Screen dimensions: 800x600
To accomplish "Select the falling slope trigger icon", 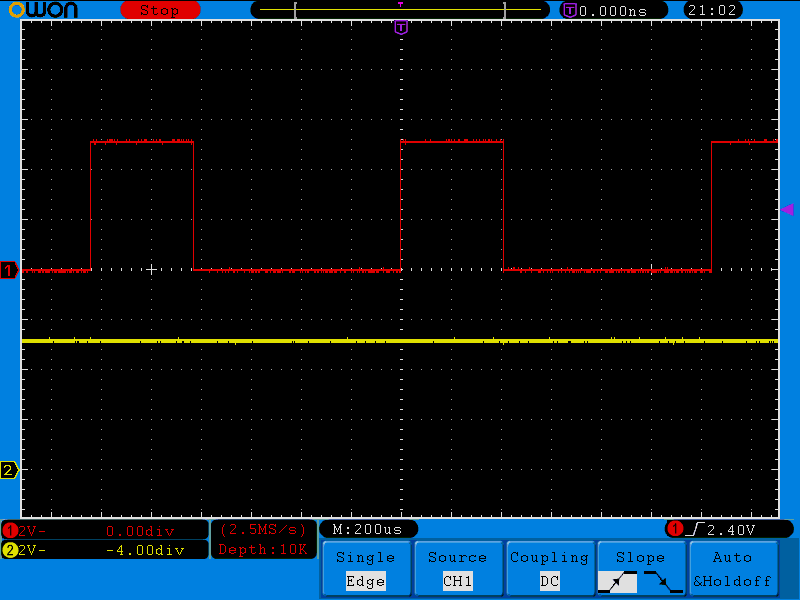I will point(663,582).
